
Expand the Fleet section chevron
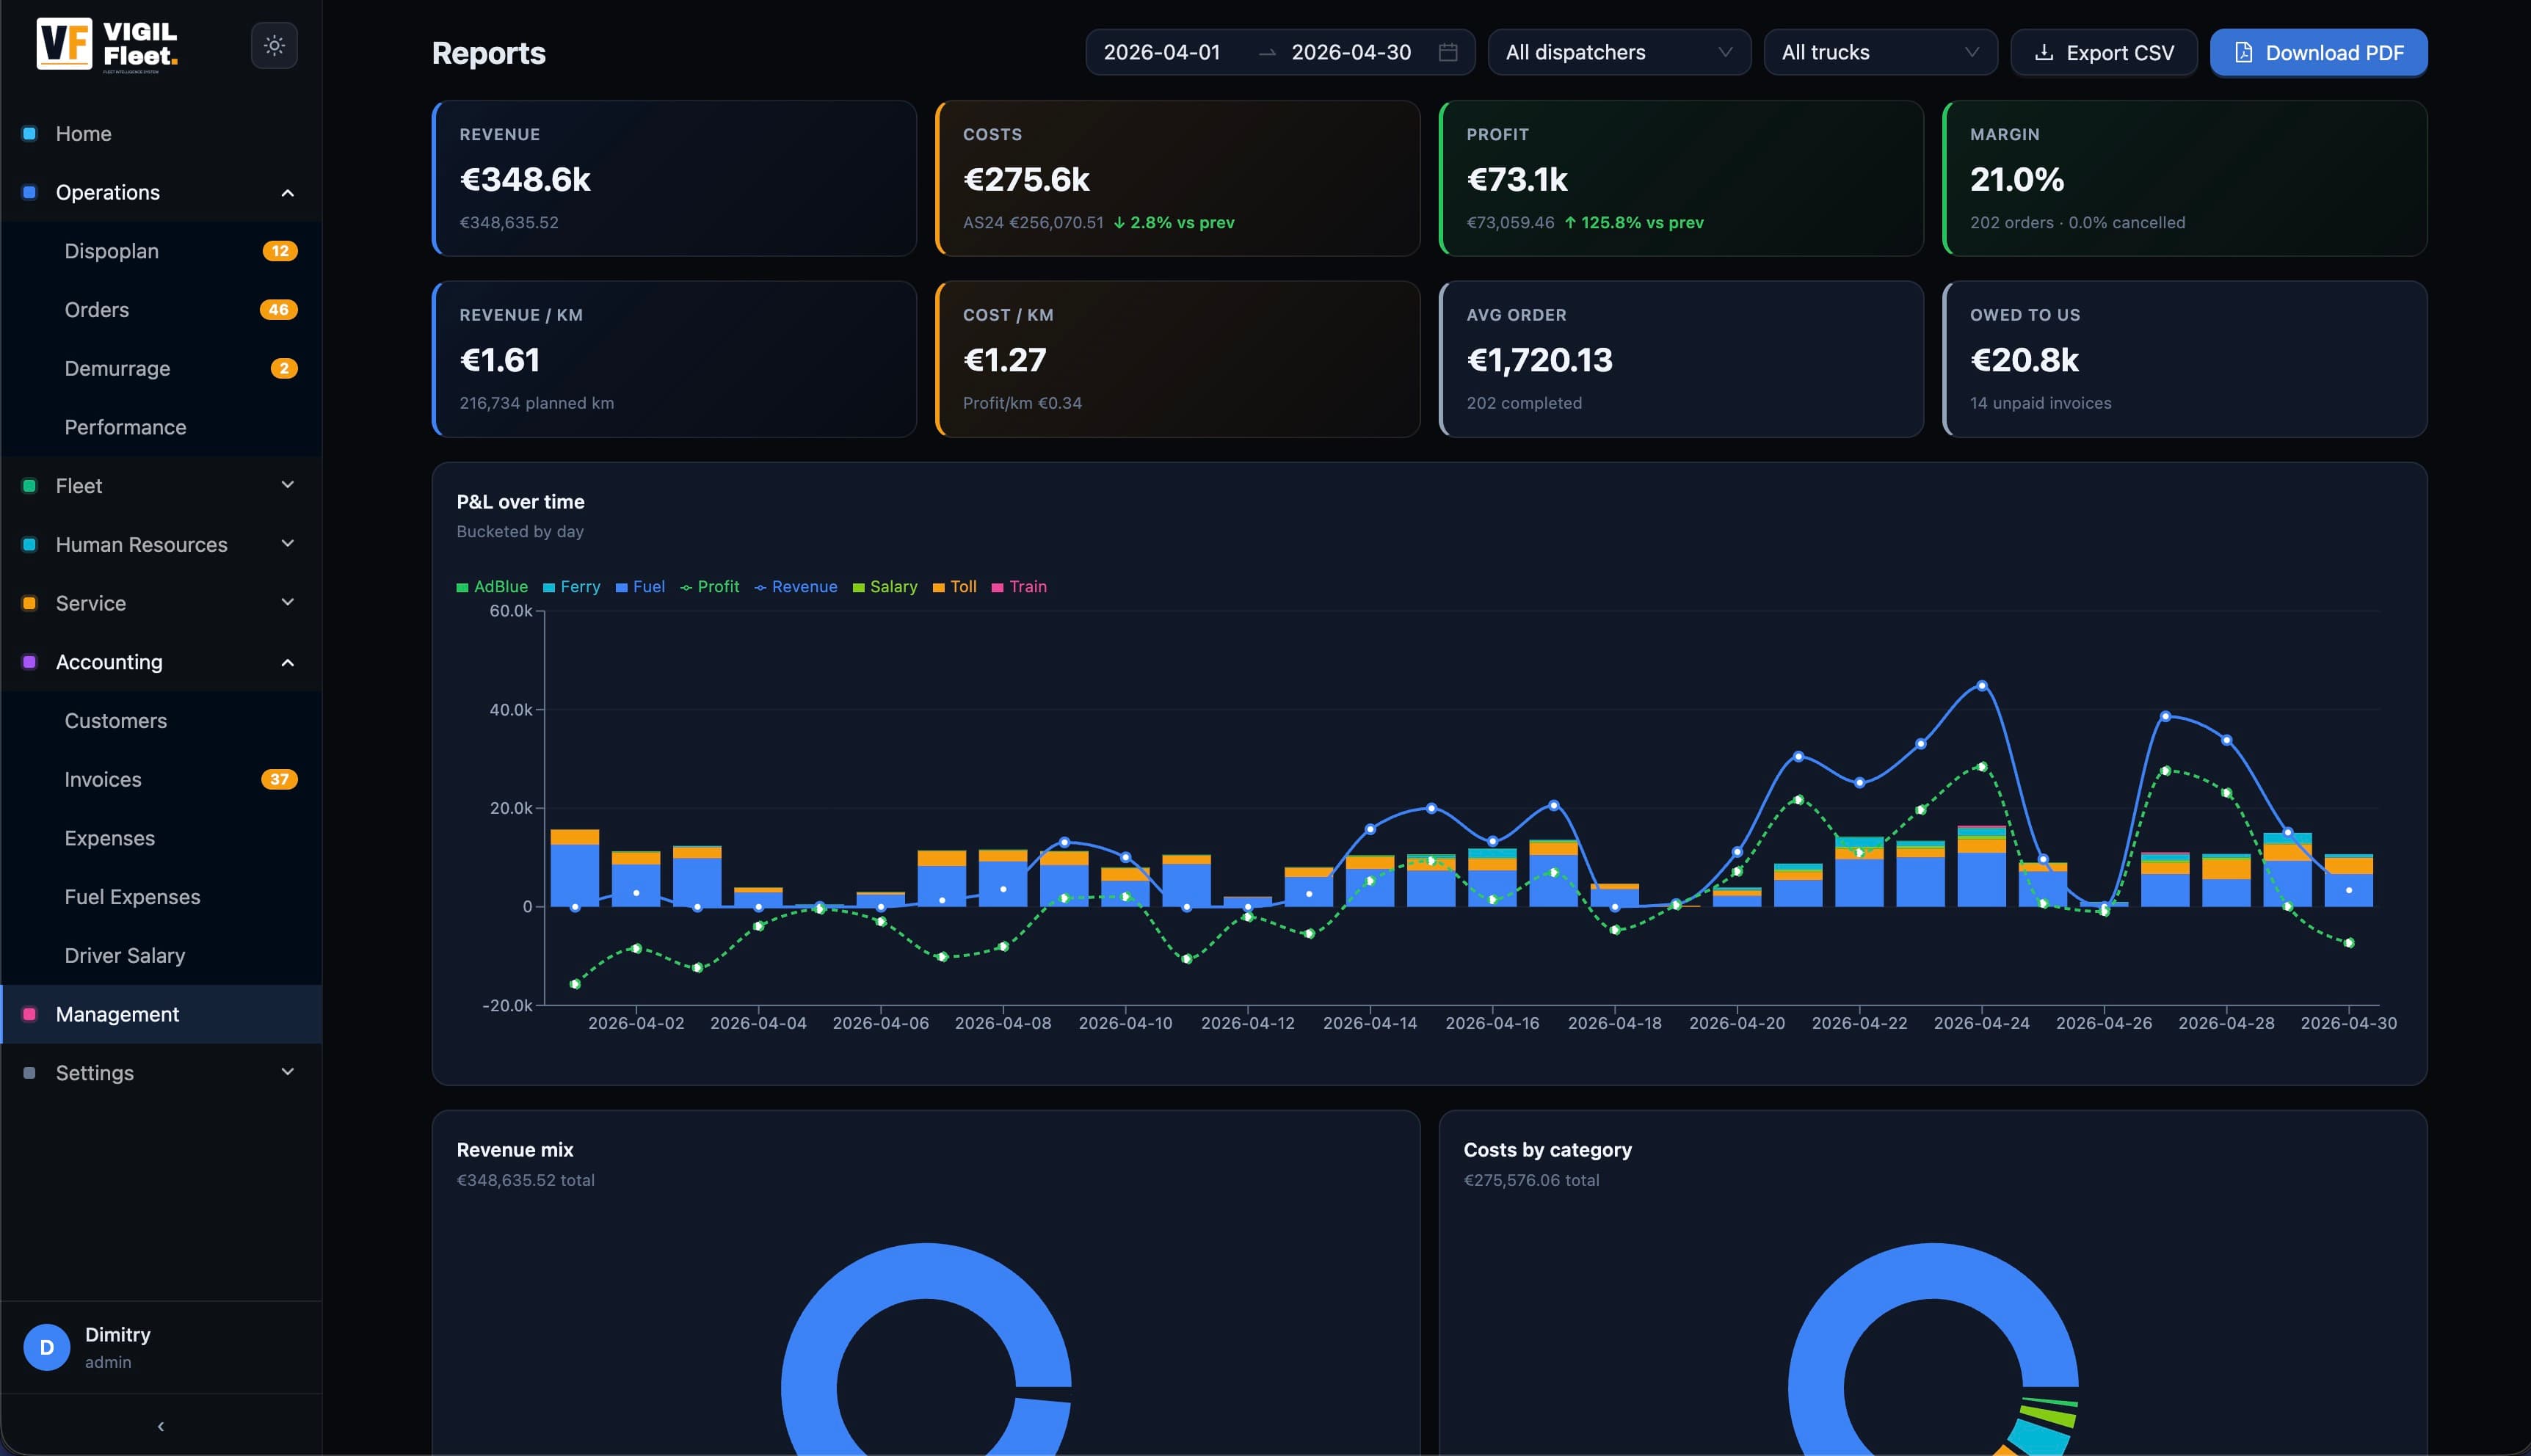click(288, 485)
